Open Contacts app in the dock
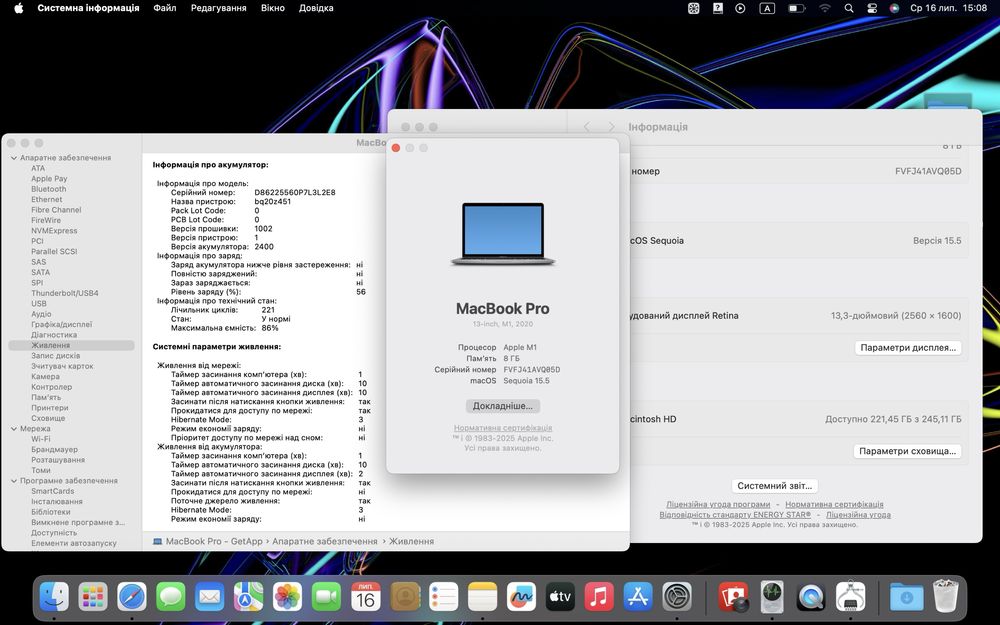This screenshot has height=625, width=1000. [x=405, y=598]
